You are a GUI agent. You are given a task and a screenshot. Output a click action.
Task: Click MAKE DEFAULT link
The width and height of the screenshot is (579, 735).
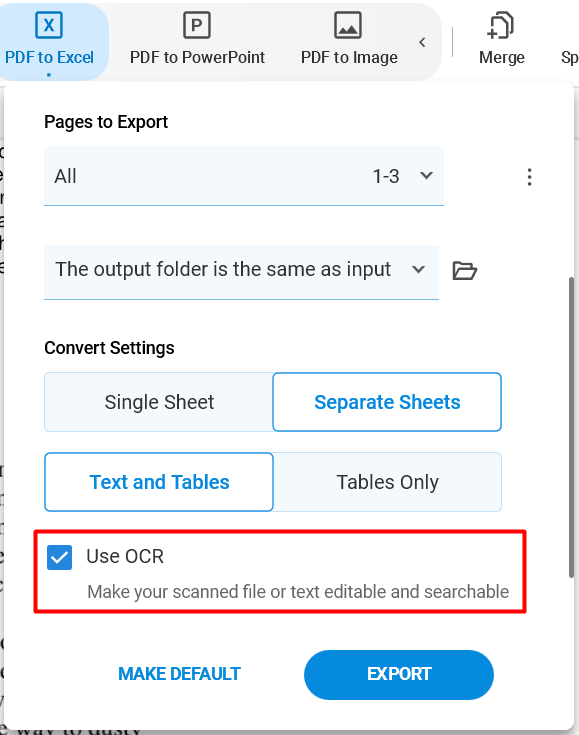[179, 674]
